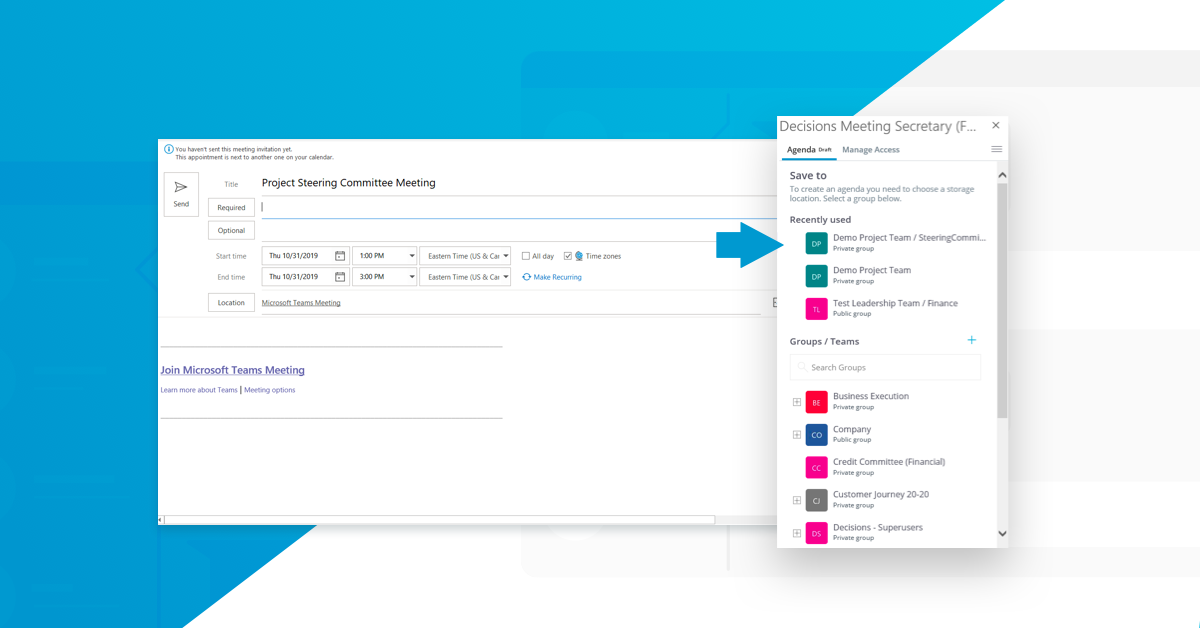
Task: Open Learn more about Teams link
Action: (199, 390)
